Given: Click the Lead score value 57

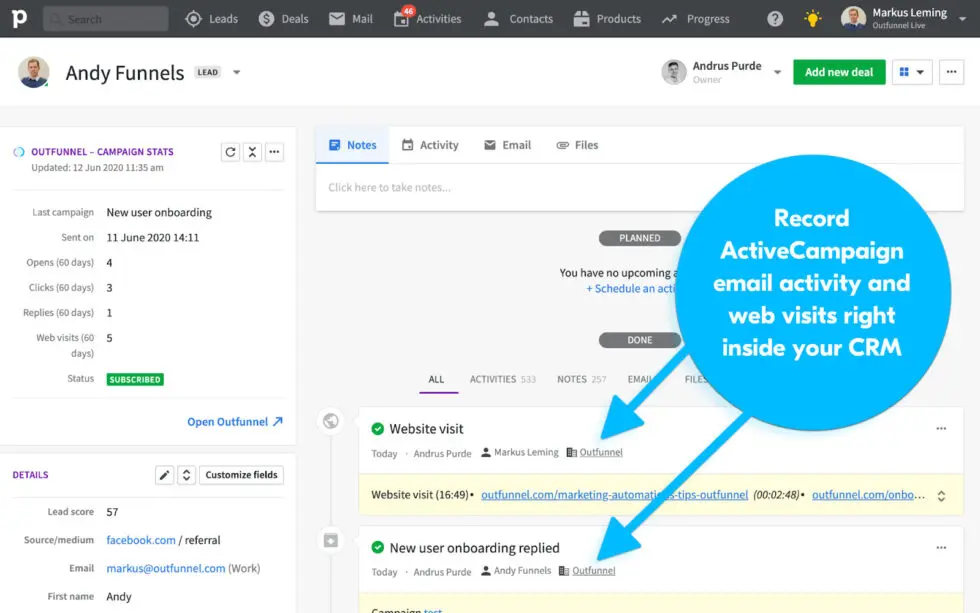Looking at the screenshot, I should [x=112, y=512].
